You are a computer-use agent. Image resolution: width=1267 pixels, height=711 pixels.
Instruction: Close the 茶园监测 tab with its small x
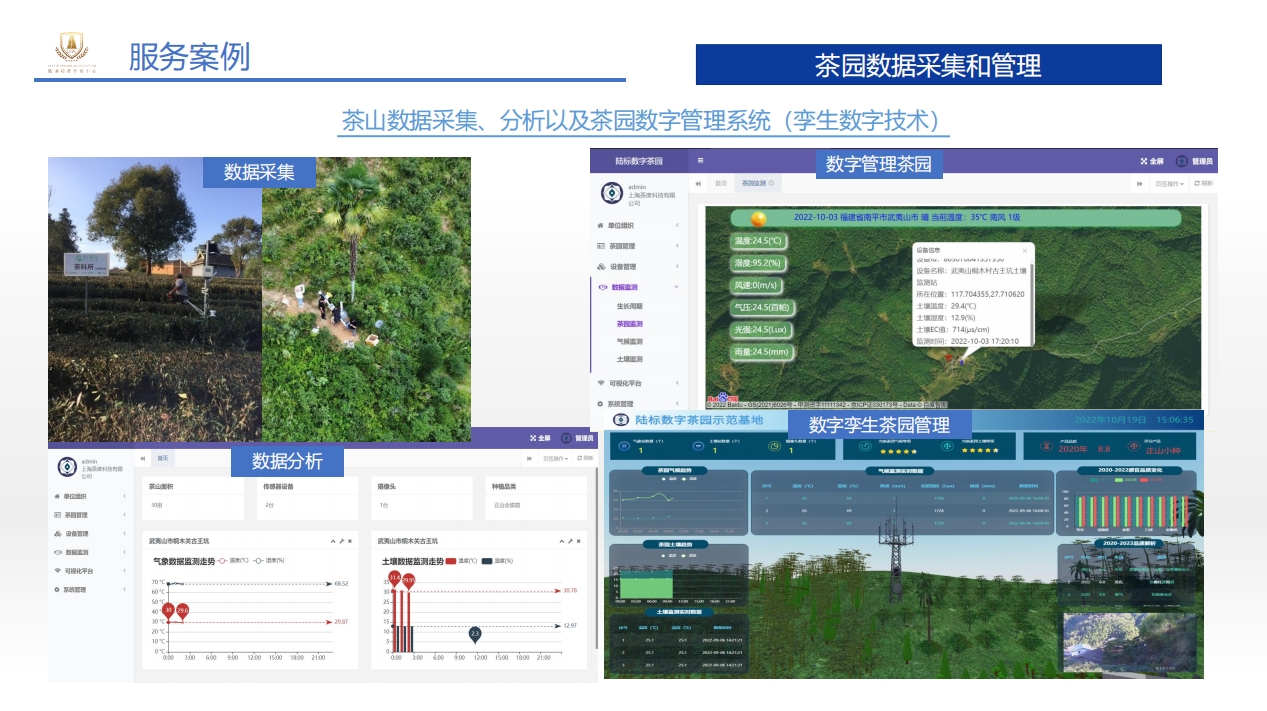771,184
